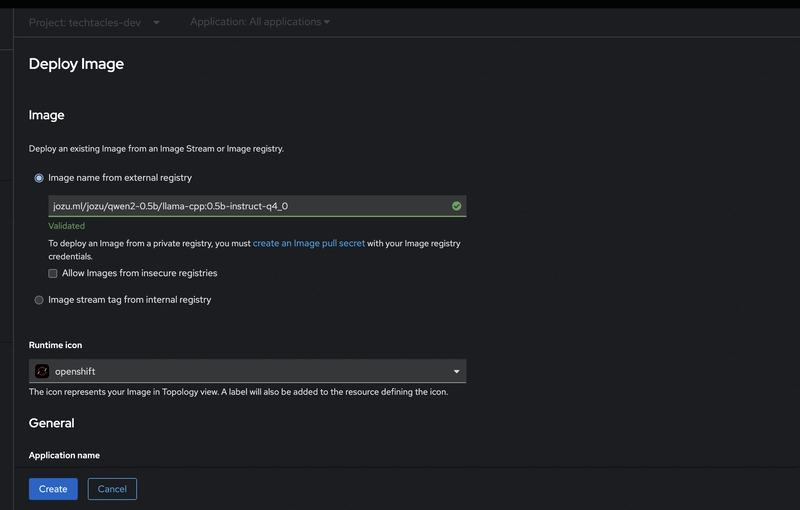Select Image name from external registry

click(39, 178)
